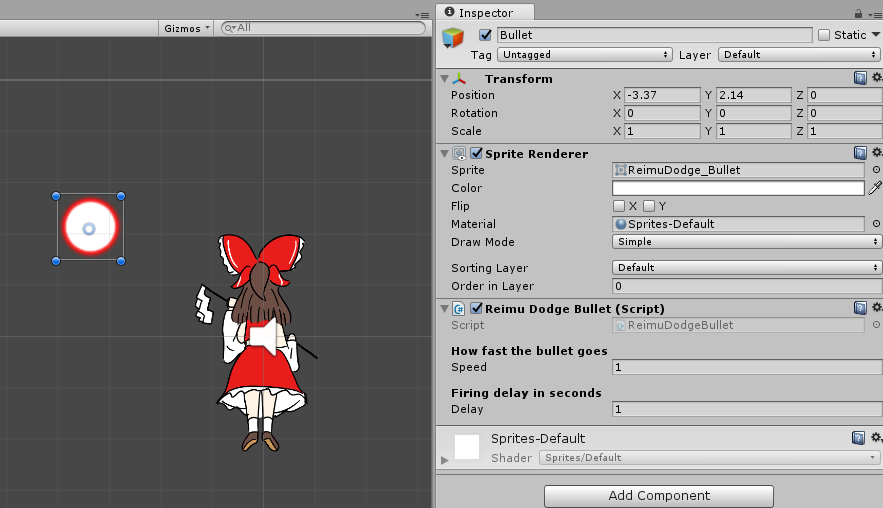
Task: Click the Material field Sprites-Default
Action: tap(738, 224)
